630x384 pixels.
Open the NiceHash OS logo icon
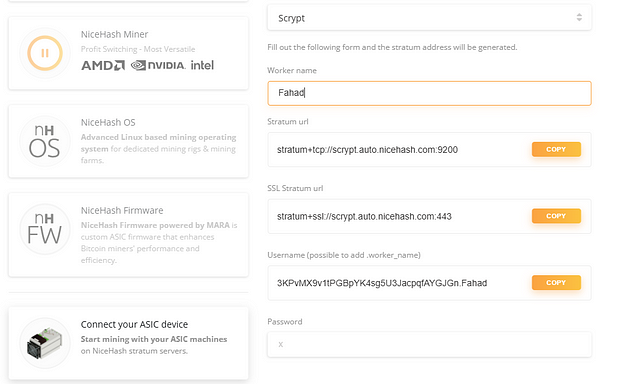click(x=45, y=141)
